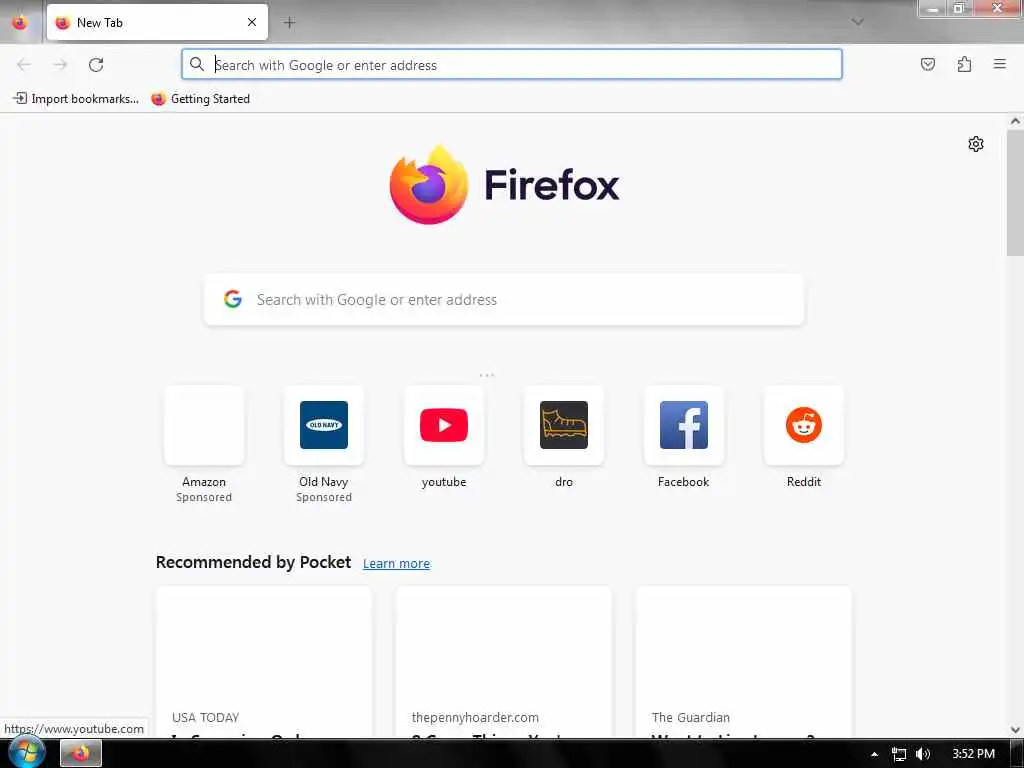The width and height of the screenshot is (1024, 768).
Task: Click the Google G icon in search box
Action: point(233,299)
